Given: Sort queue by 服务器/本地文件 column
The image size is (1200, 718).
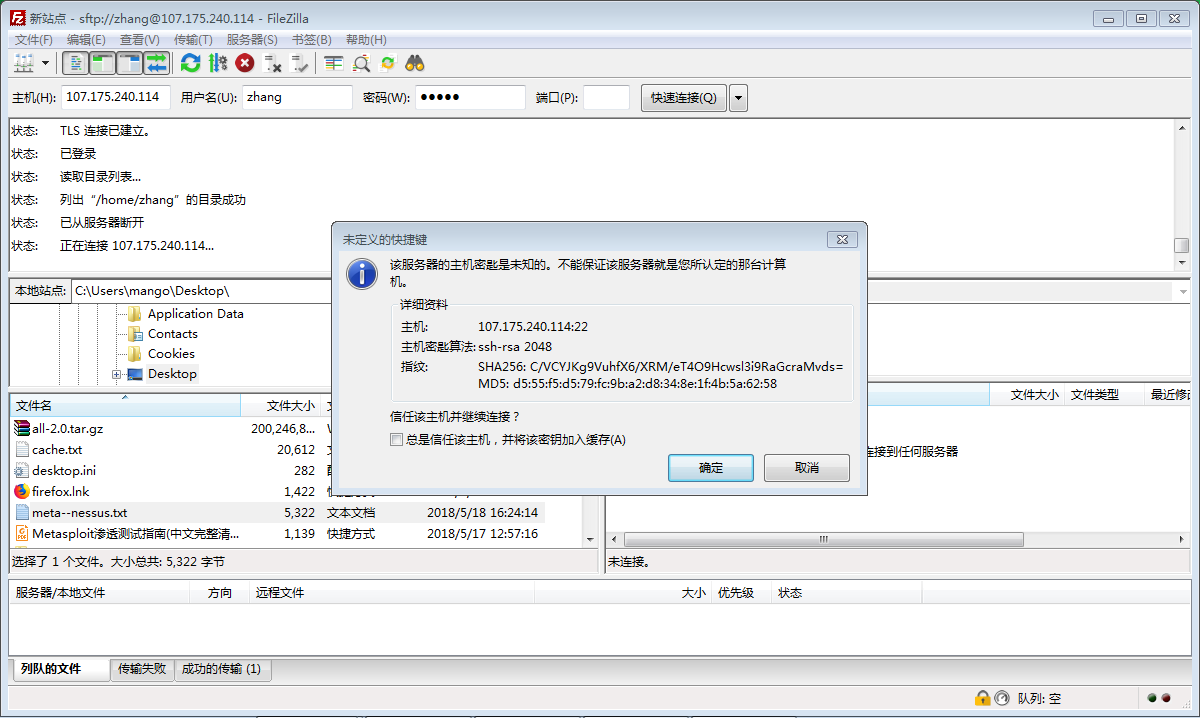Looking at the screenshot, I should (100, 593).
